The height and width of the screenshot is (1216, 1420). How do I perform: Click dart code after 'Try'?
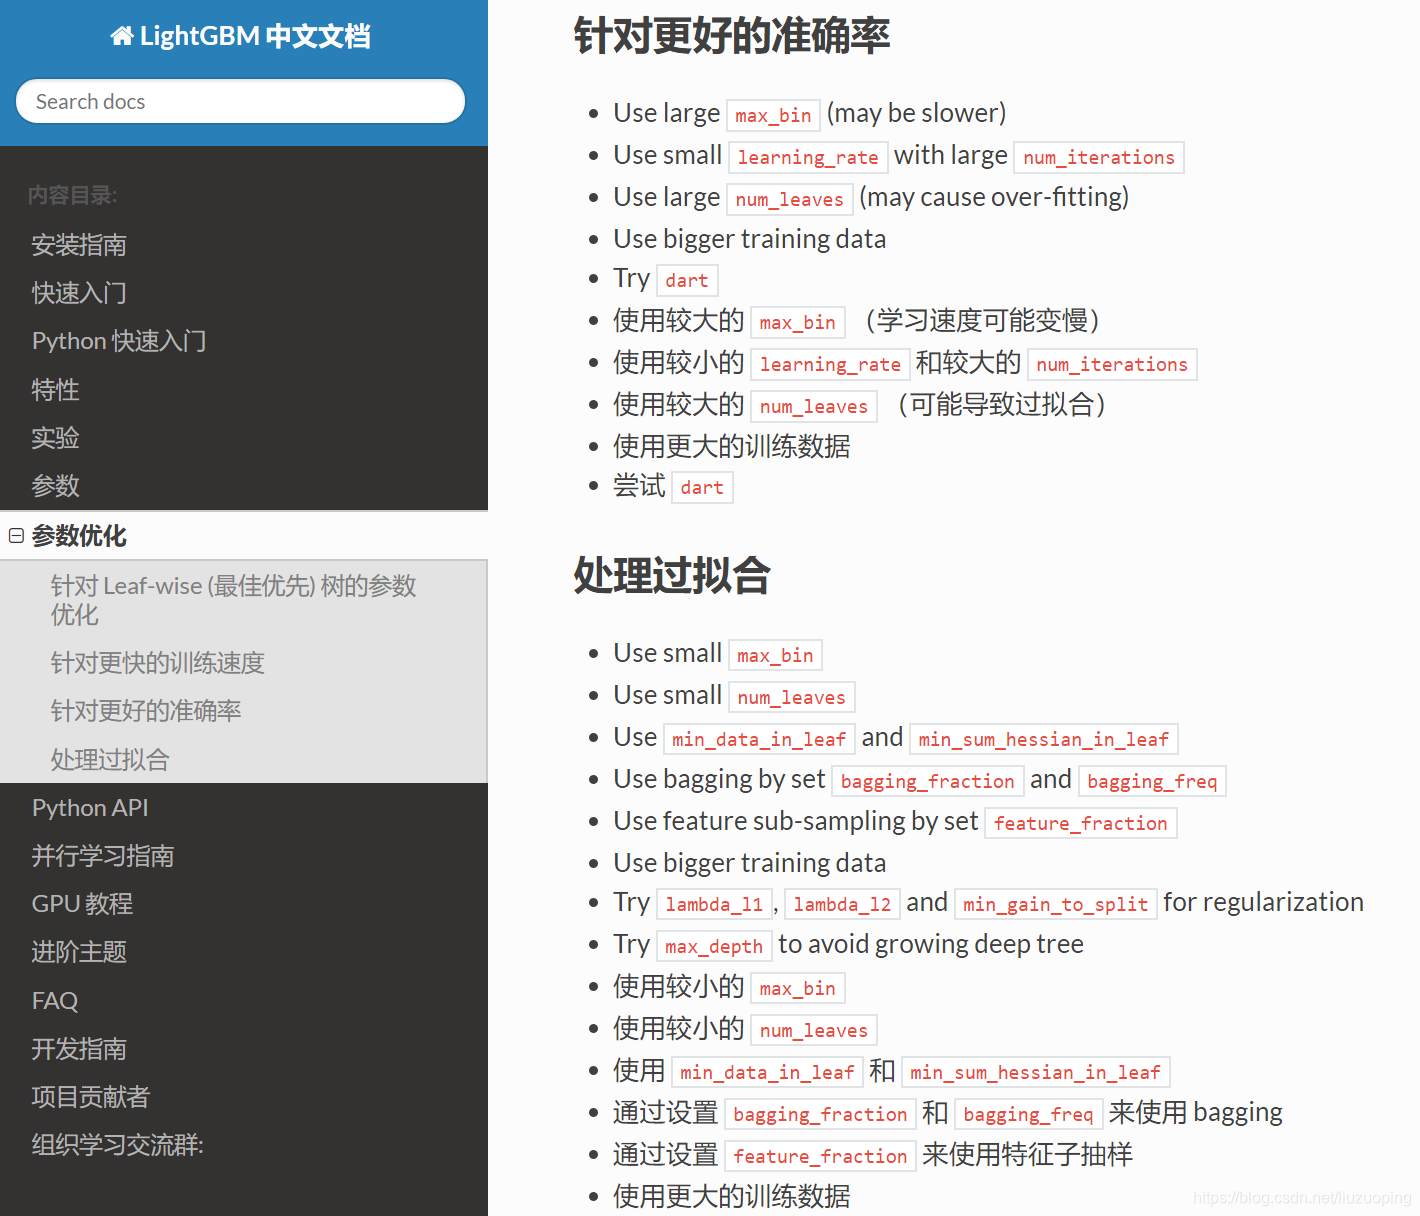(687, 280)
